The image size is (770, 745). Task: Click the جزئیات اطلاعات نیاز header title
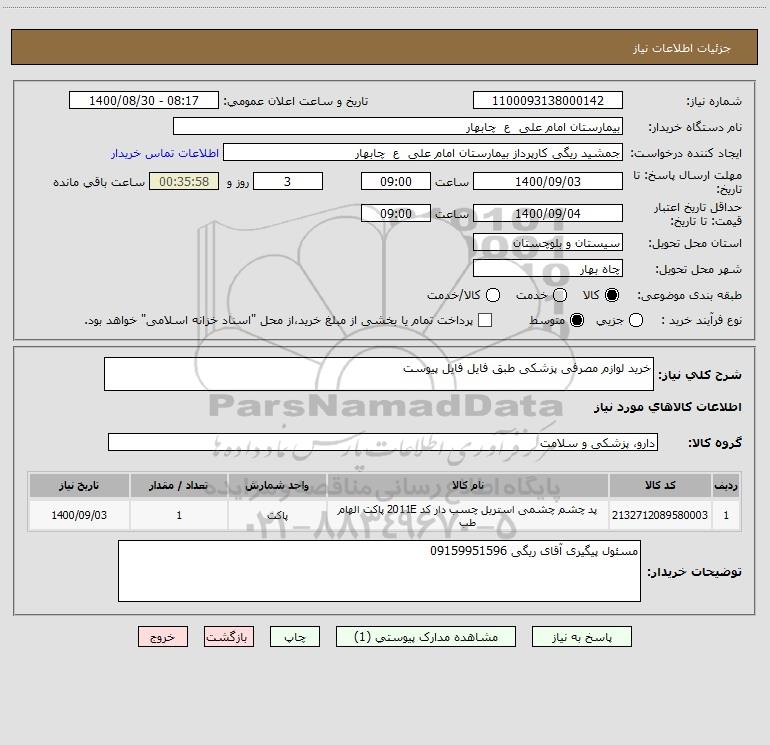coord(682,48)
